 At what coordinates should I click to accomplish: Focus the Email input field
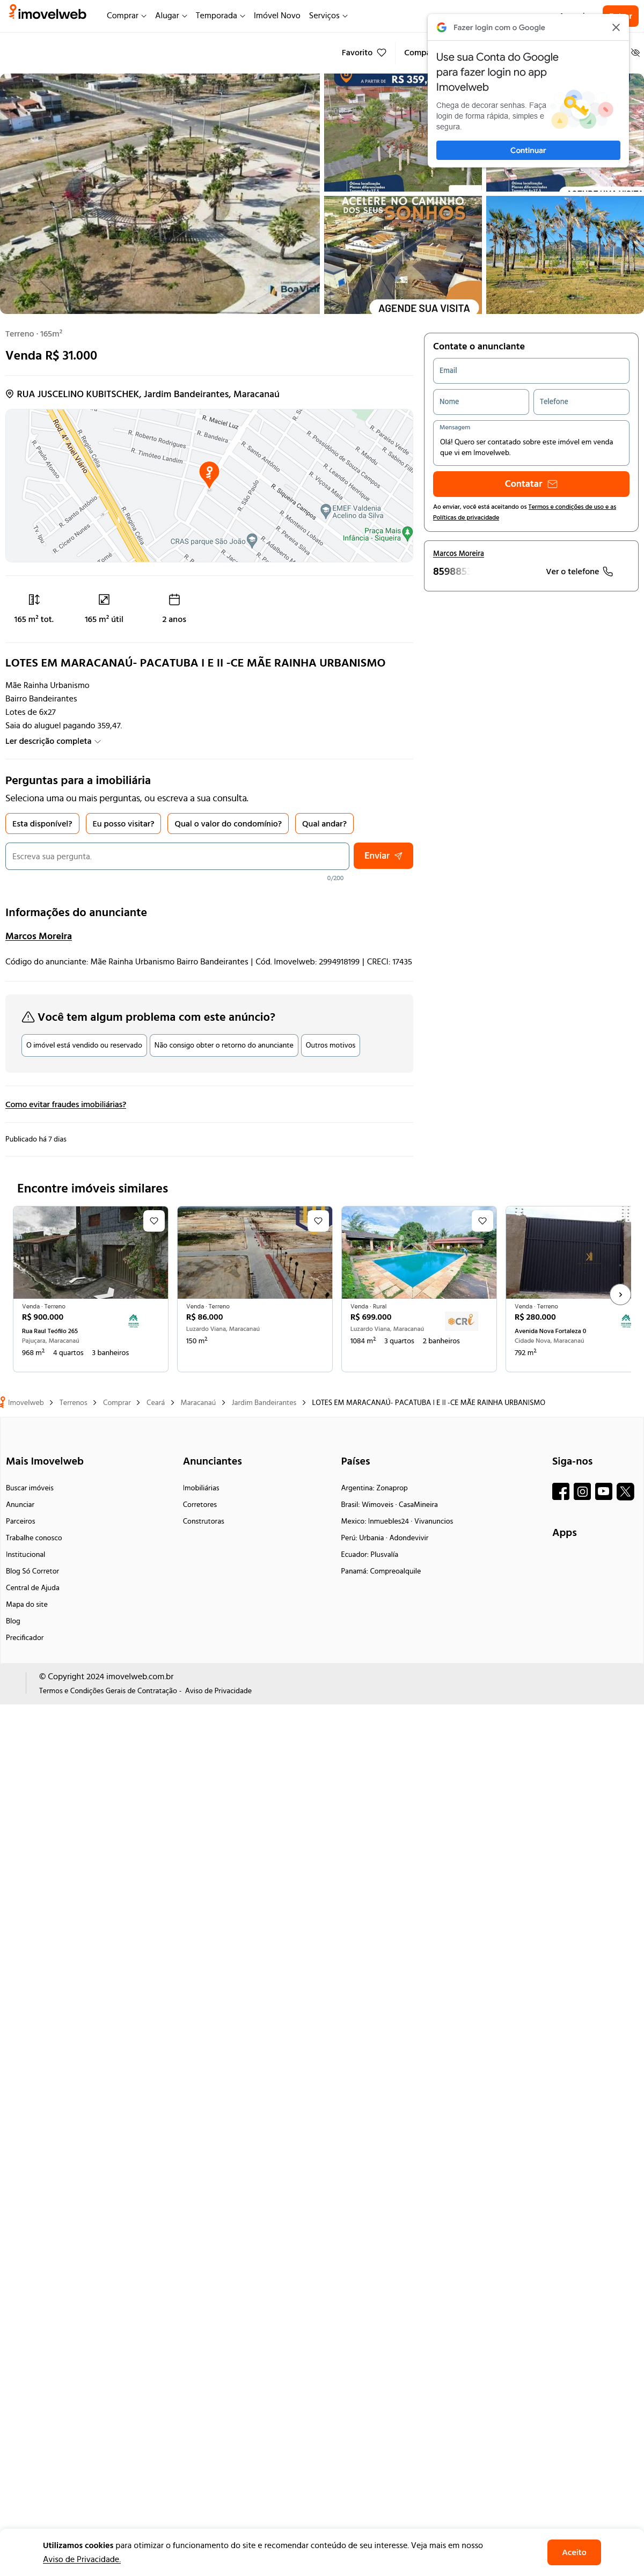531,371
